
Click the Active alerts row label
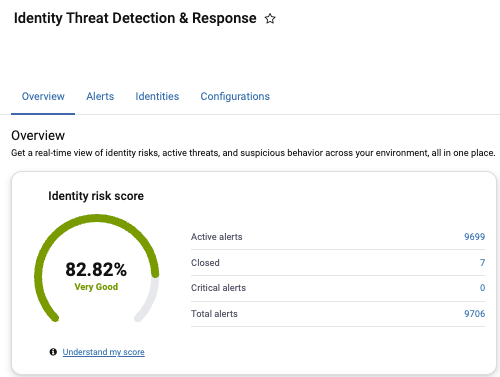[217, 237]
